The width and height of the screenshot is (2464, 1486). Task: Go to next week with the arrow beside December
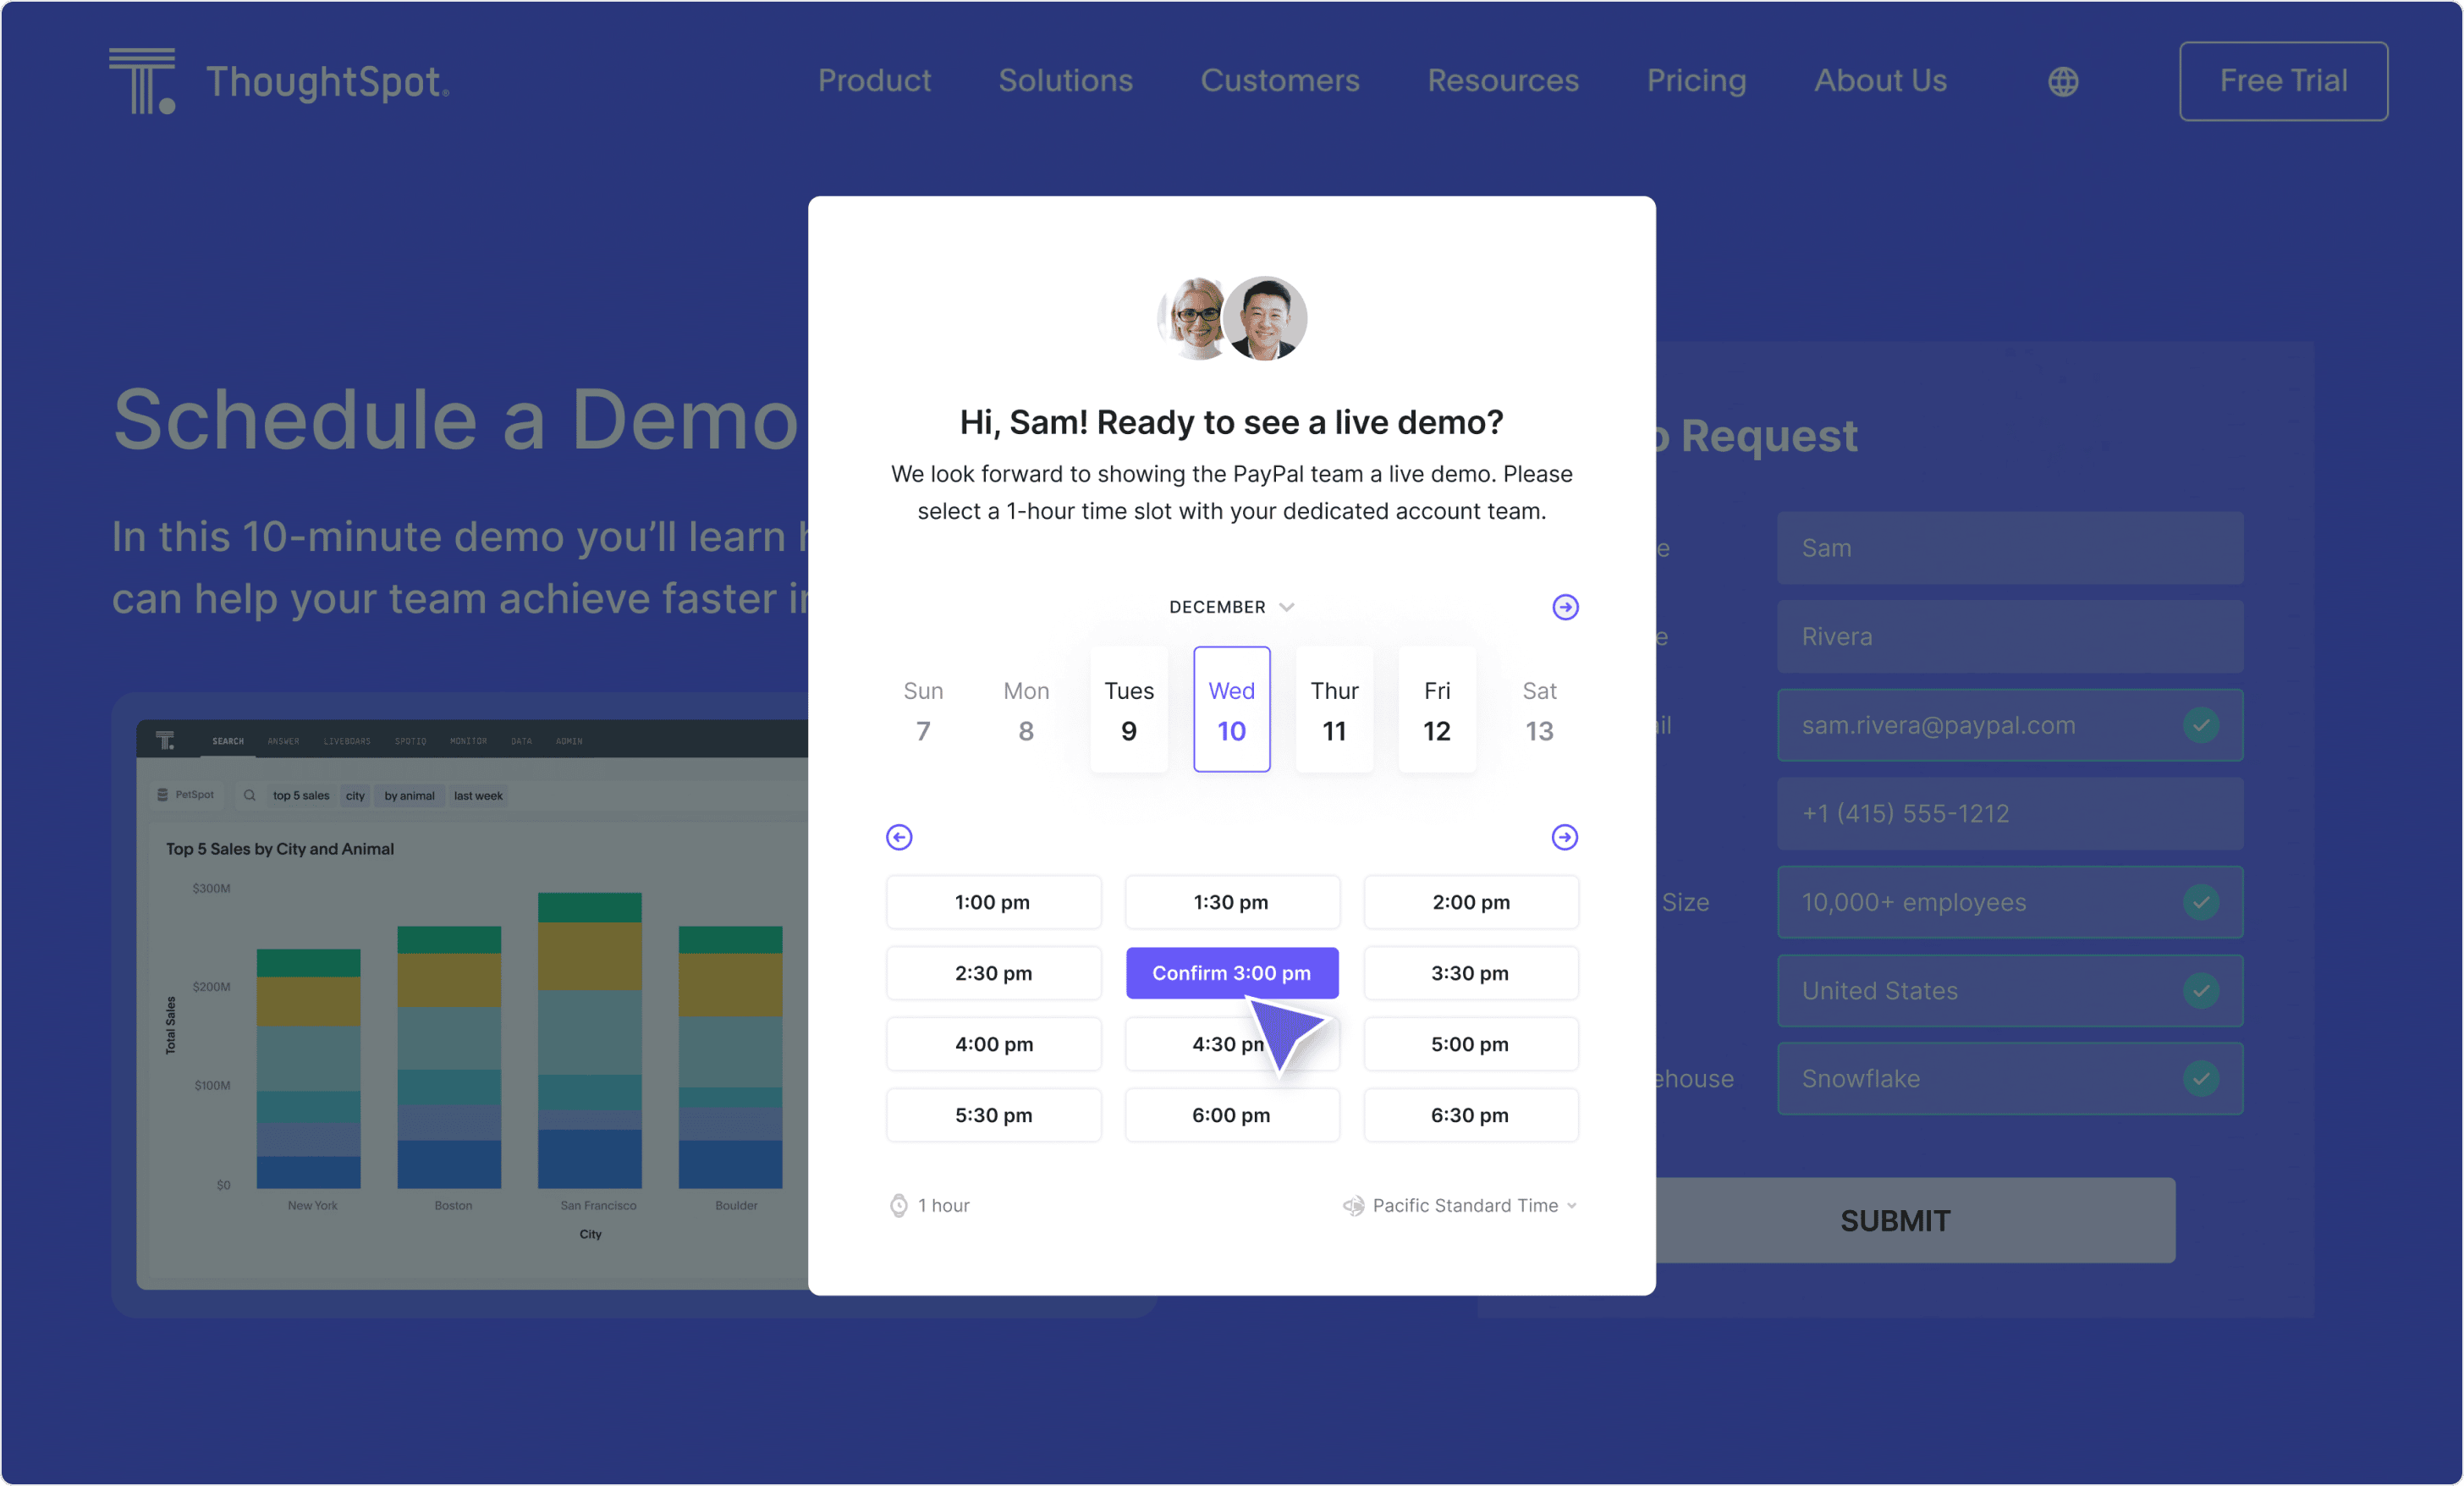[1565, 607]
